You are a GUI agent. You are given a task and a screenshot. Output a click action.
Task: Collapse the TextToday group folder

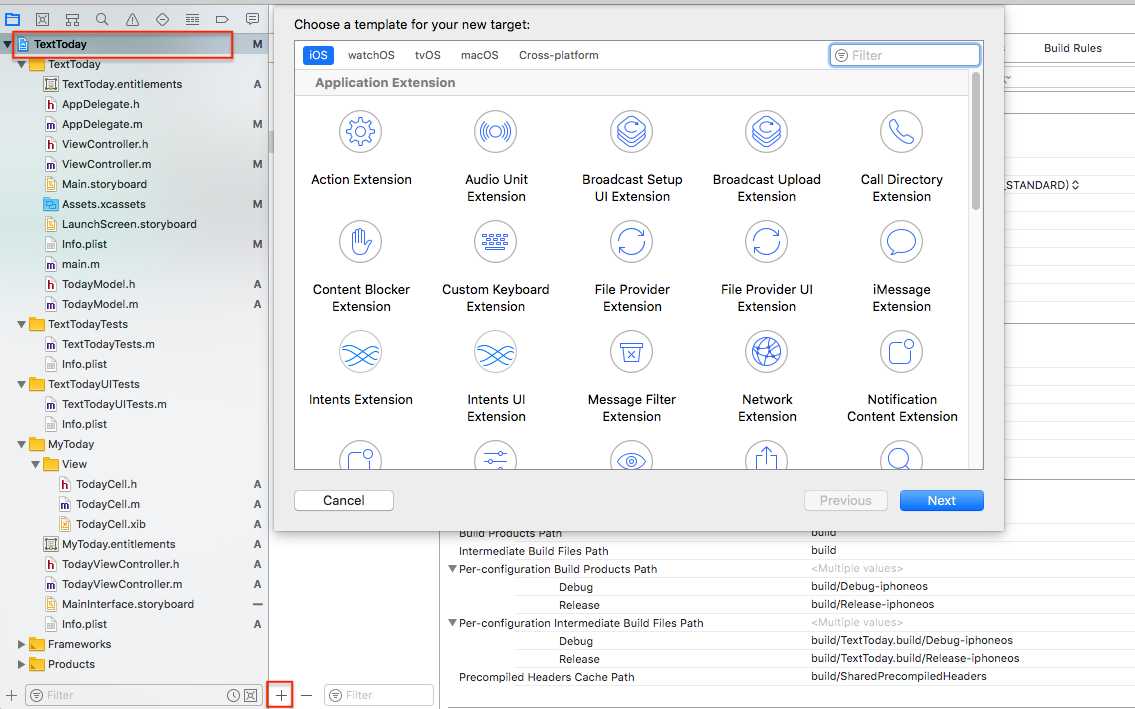tap(22, 64)
